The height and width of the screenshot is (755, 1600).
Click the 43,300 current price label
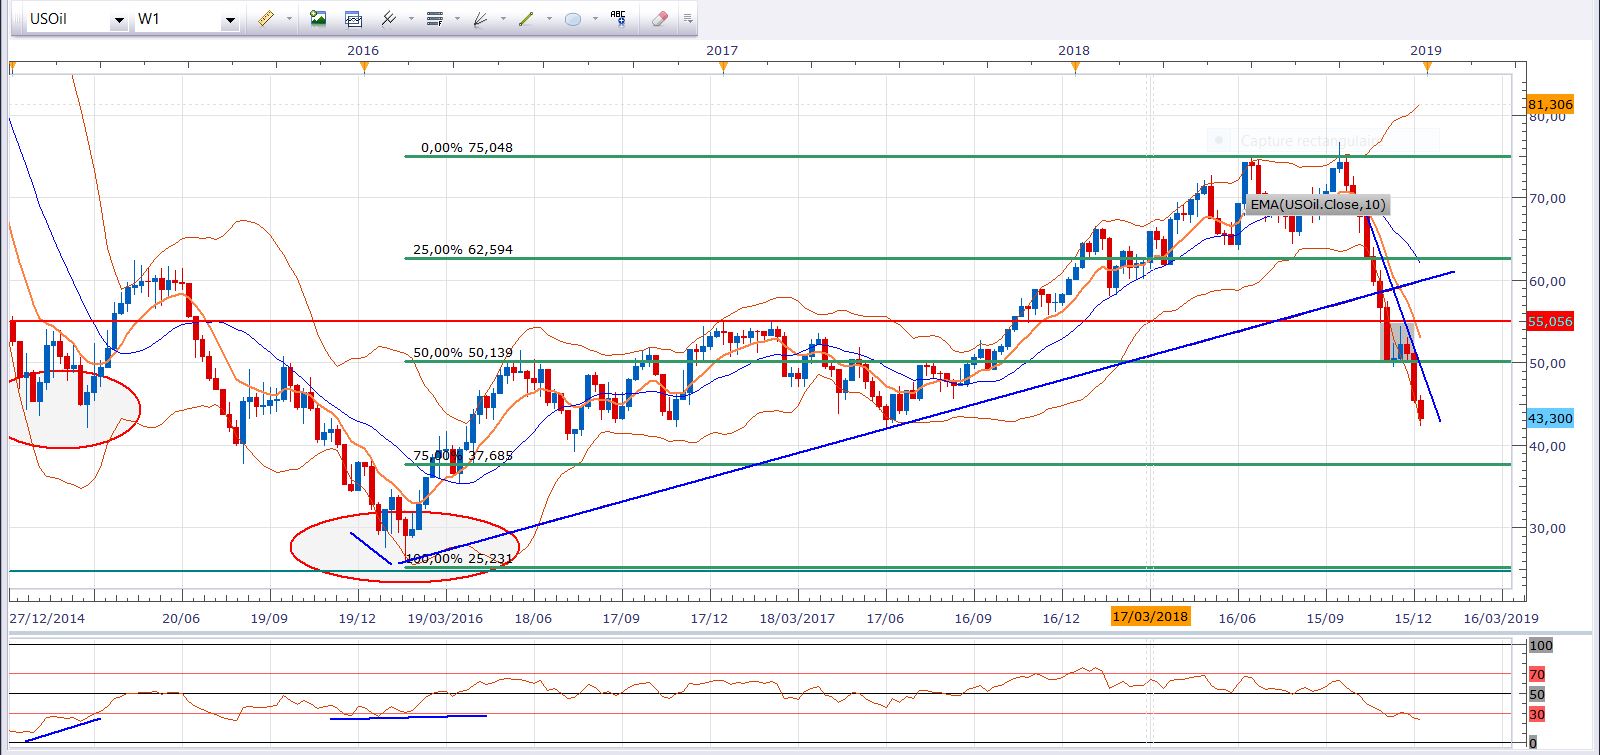[x=1550, y=418]
